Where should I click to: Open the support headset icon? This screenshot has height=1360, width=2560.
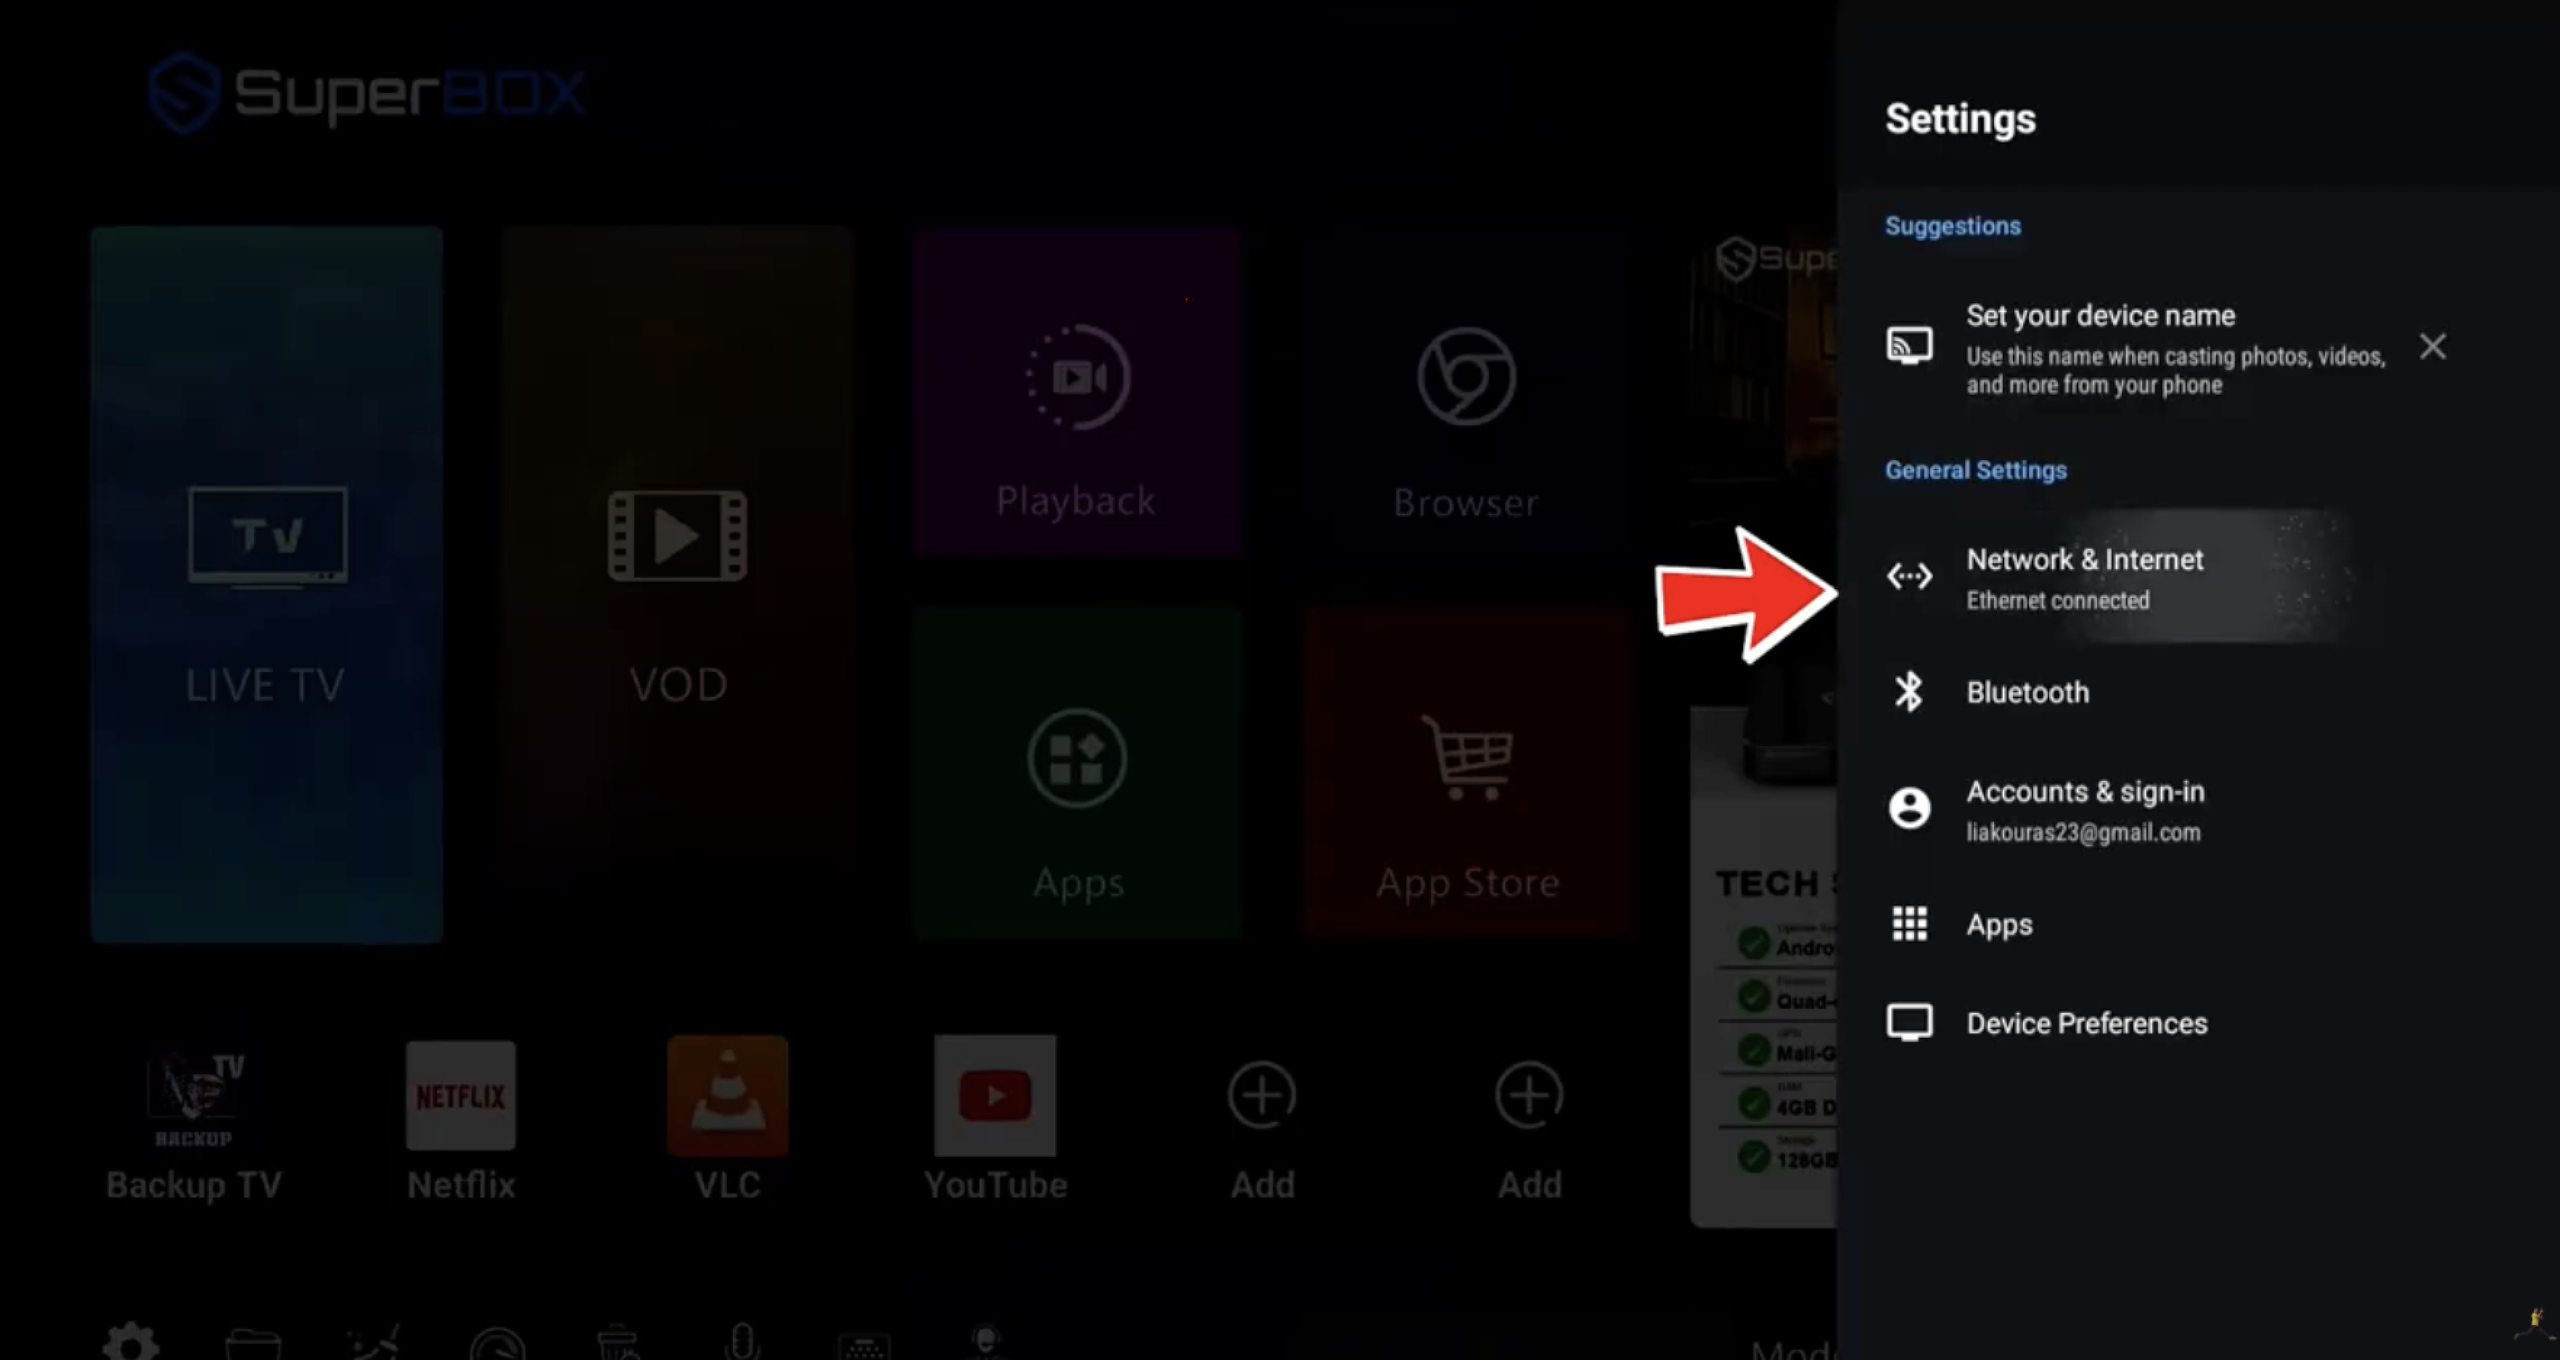[986, 1342]
